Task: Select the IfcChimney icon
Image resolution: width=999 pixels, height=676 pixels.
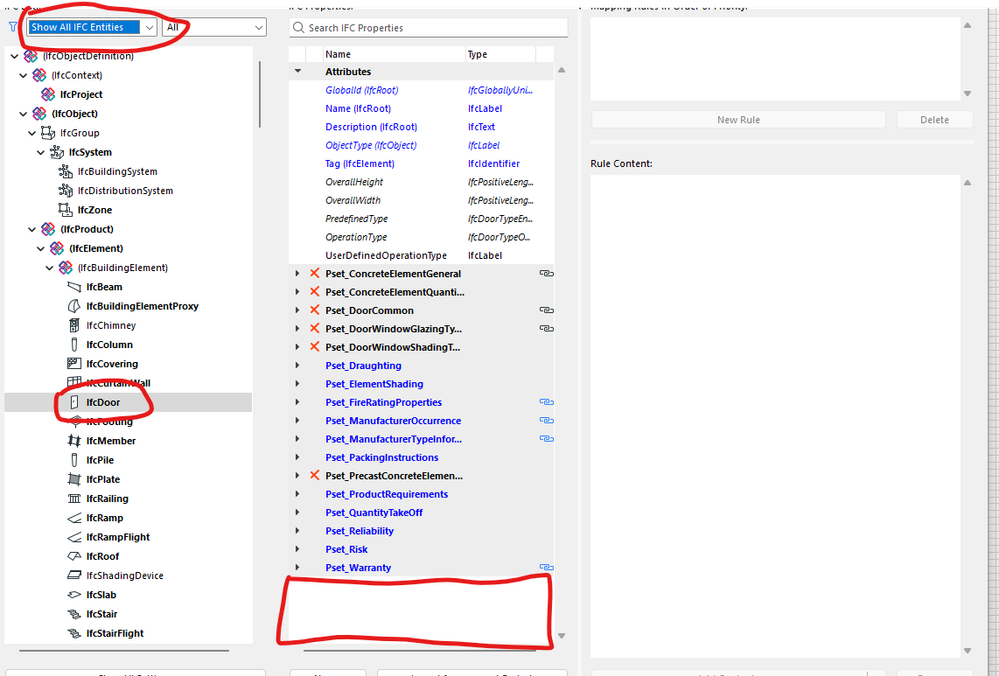Action: (x=74, y=326)
